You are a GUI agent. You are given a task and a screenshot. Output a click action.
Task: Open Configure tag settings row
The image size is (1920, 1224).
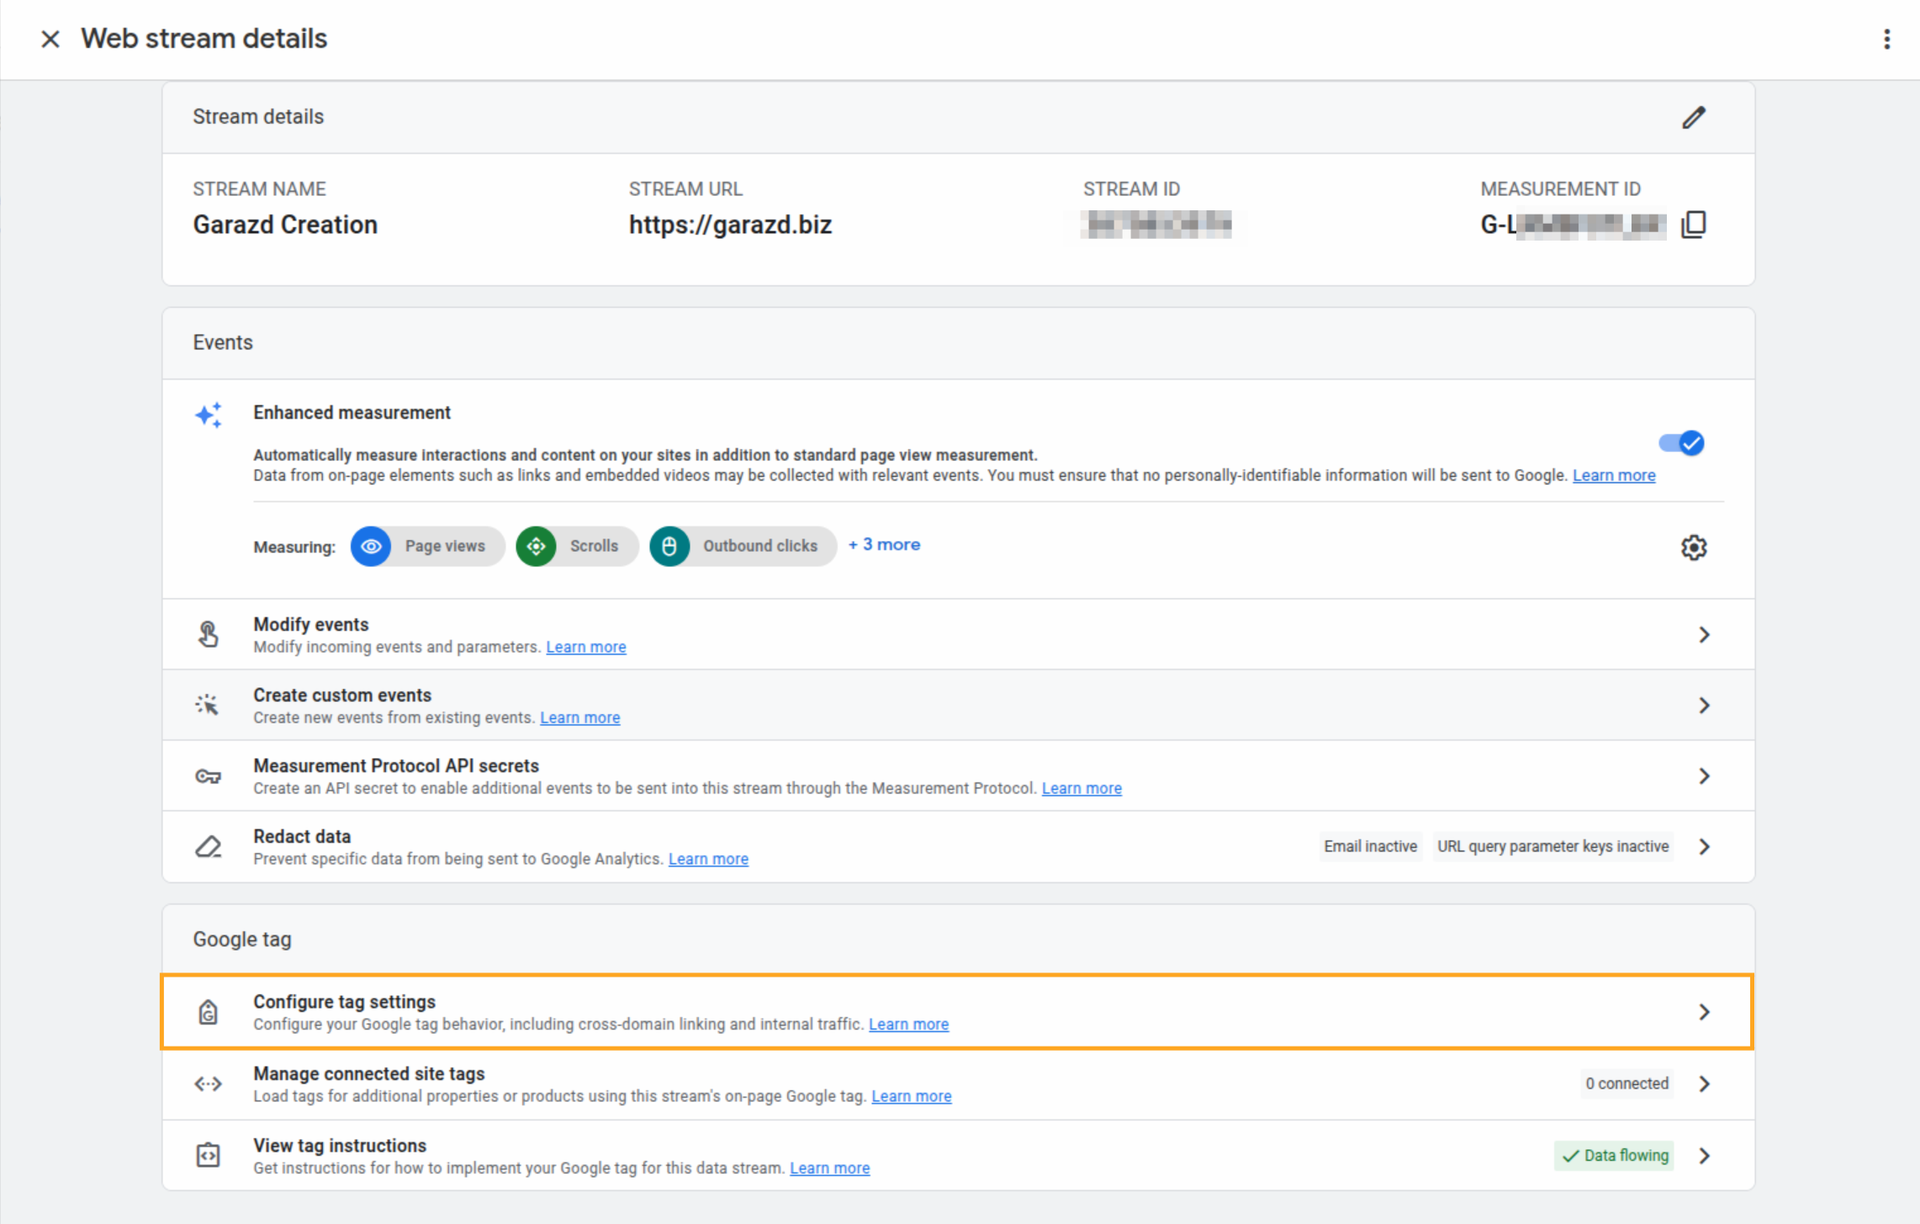[956, 1012]
